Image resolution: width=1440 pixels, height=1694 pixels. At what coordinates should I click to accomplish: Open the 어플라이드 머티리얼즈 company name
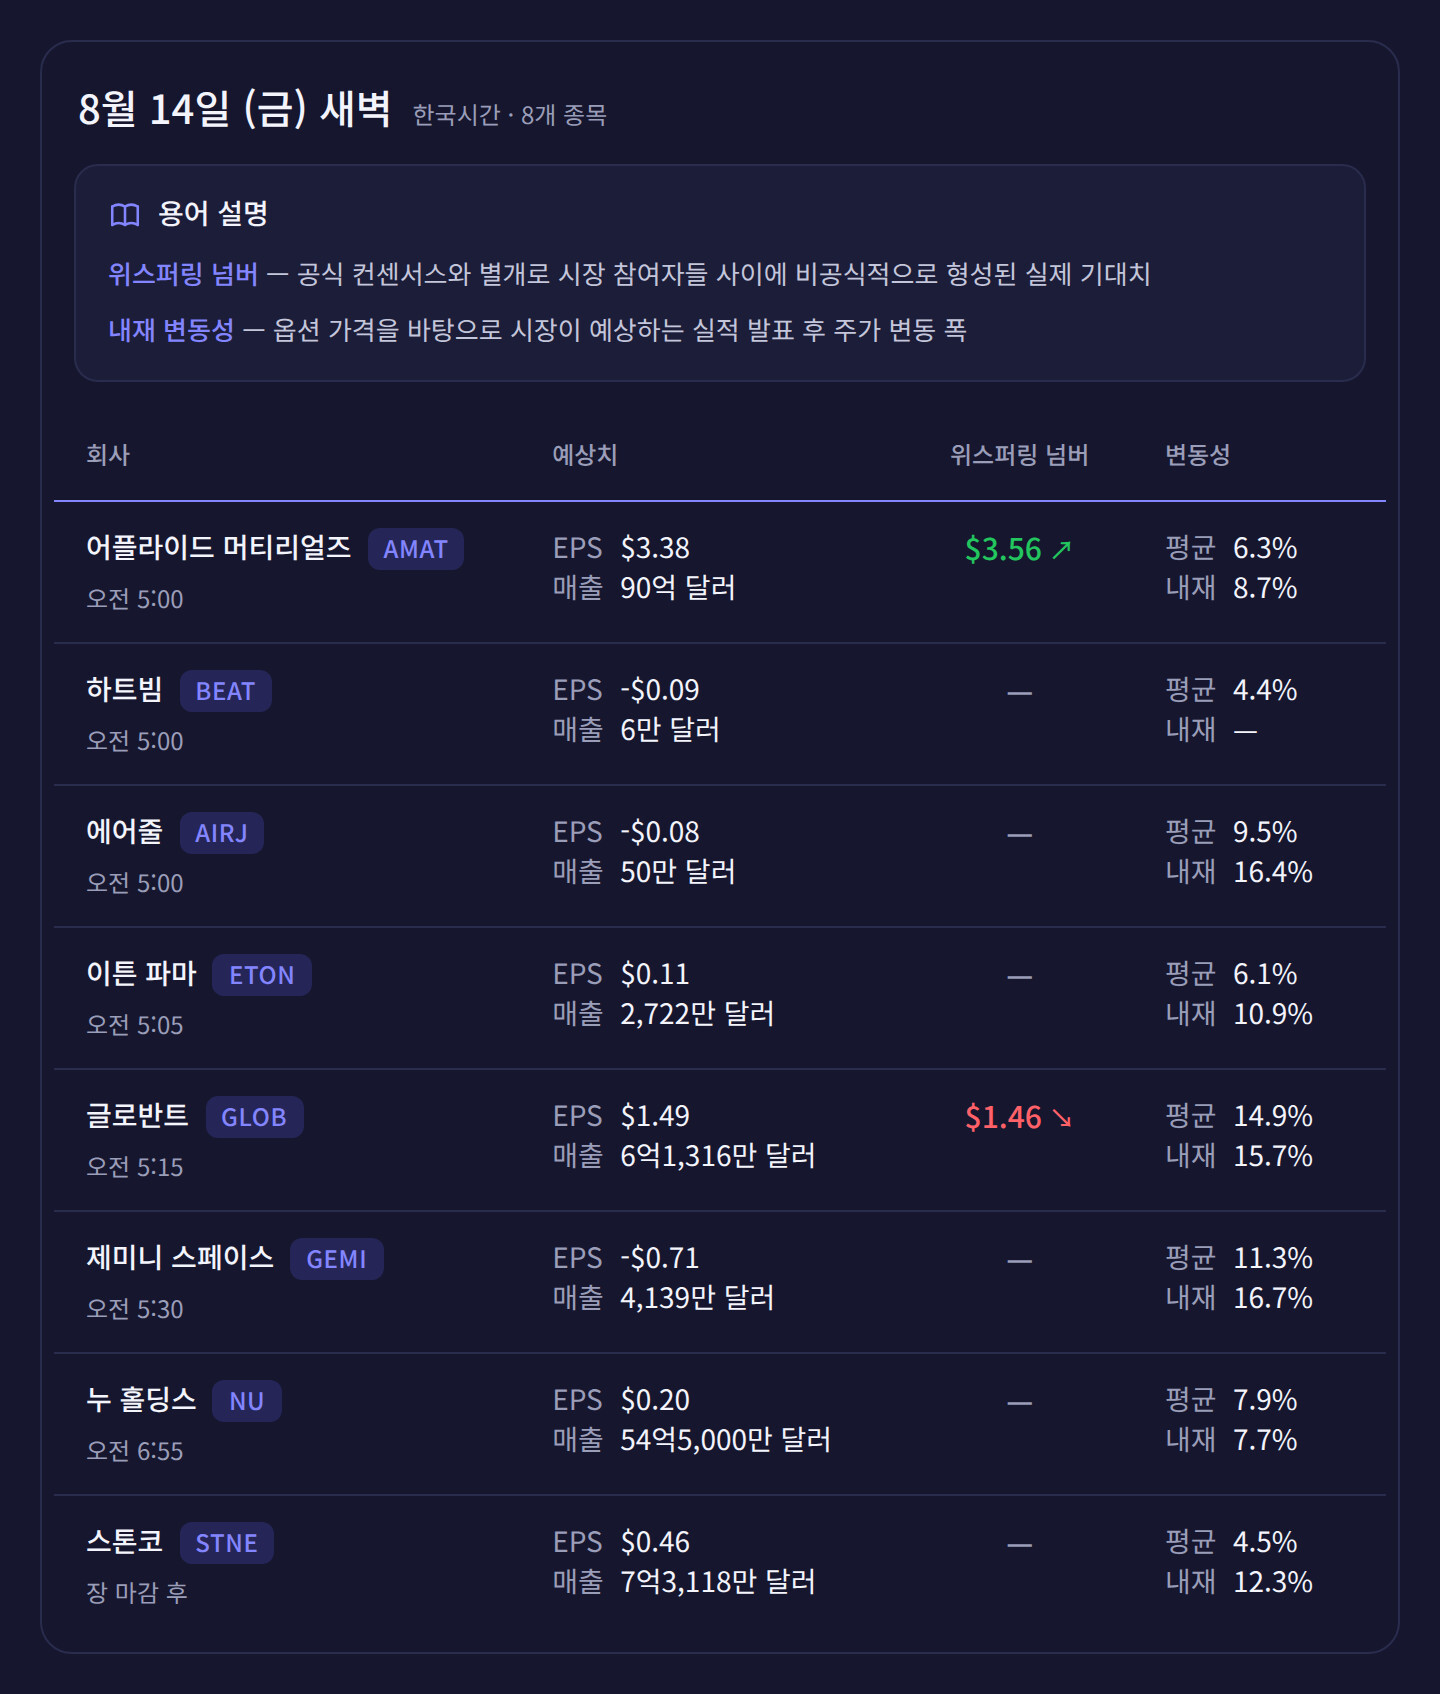(218, 547)
